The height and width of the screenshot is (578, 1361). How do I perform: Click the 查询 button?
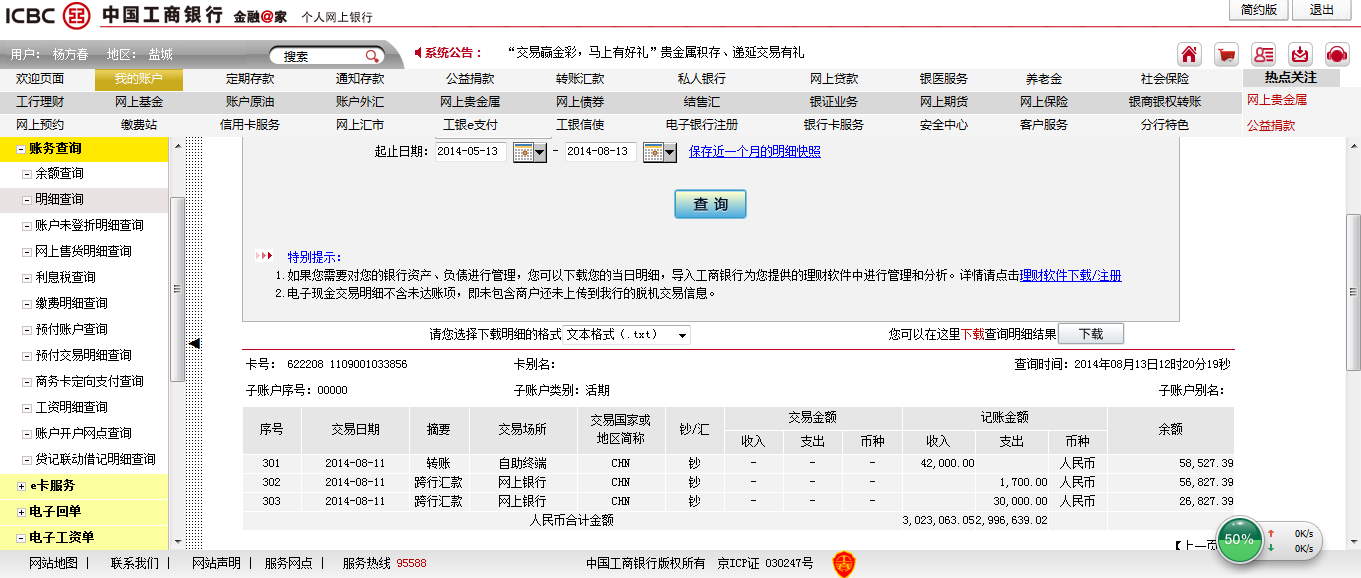710,204
